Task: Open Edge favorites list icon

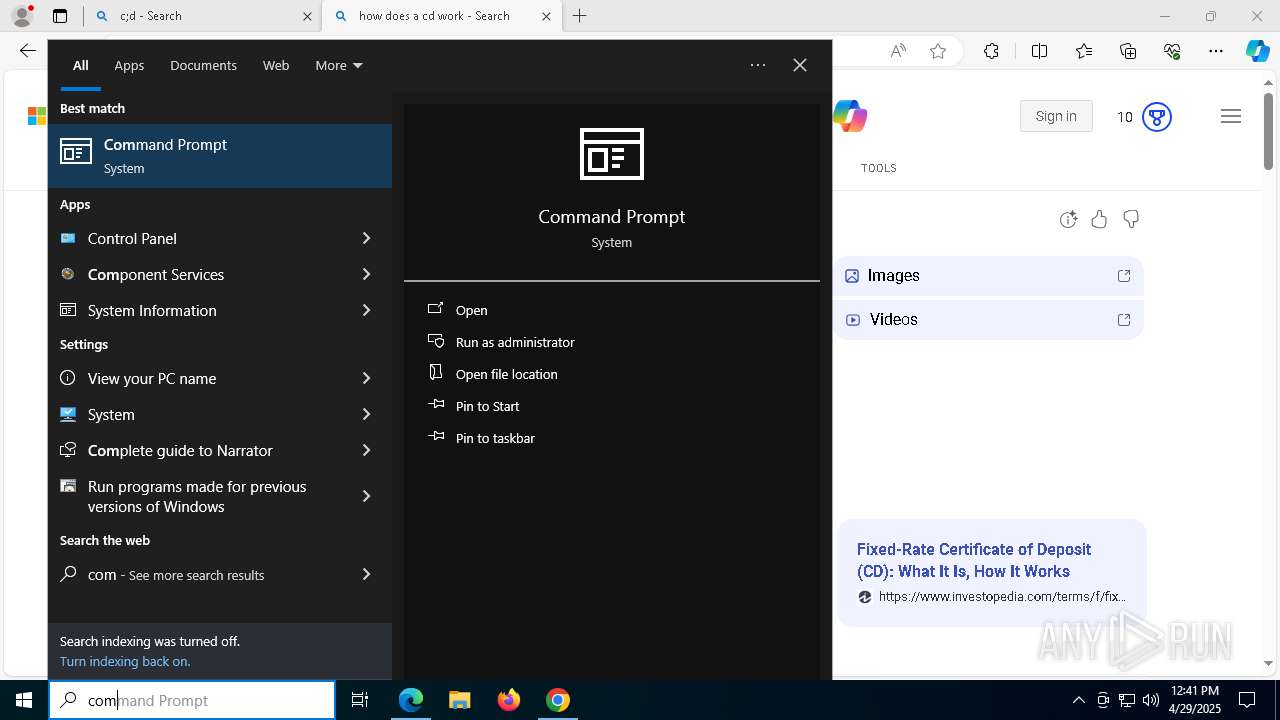Action: click(1084, 51)
